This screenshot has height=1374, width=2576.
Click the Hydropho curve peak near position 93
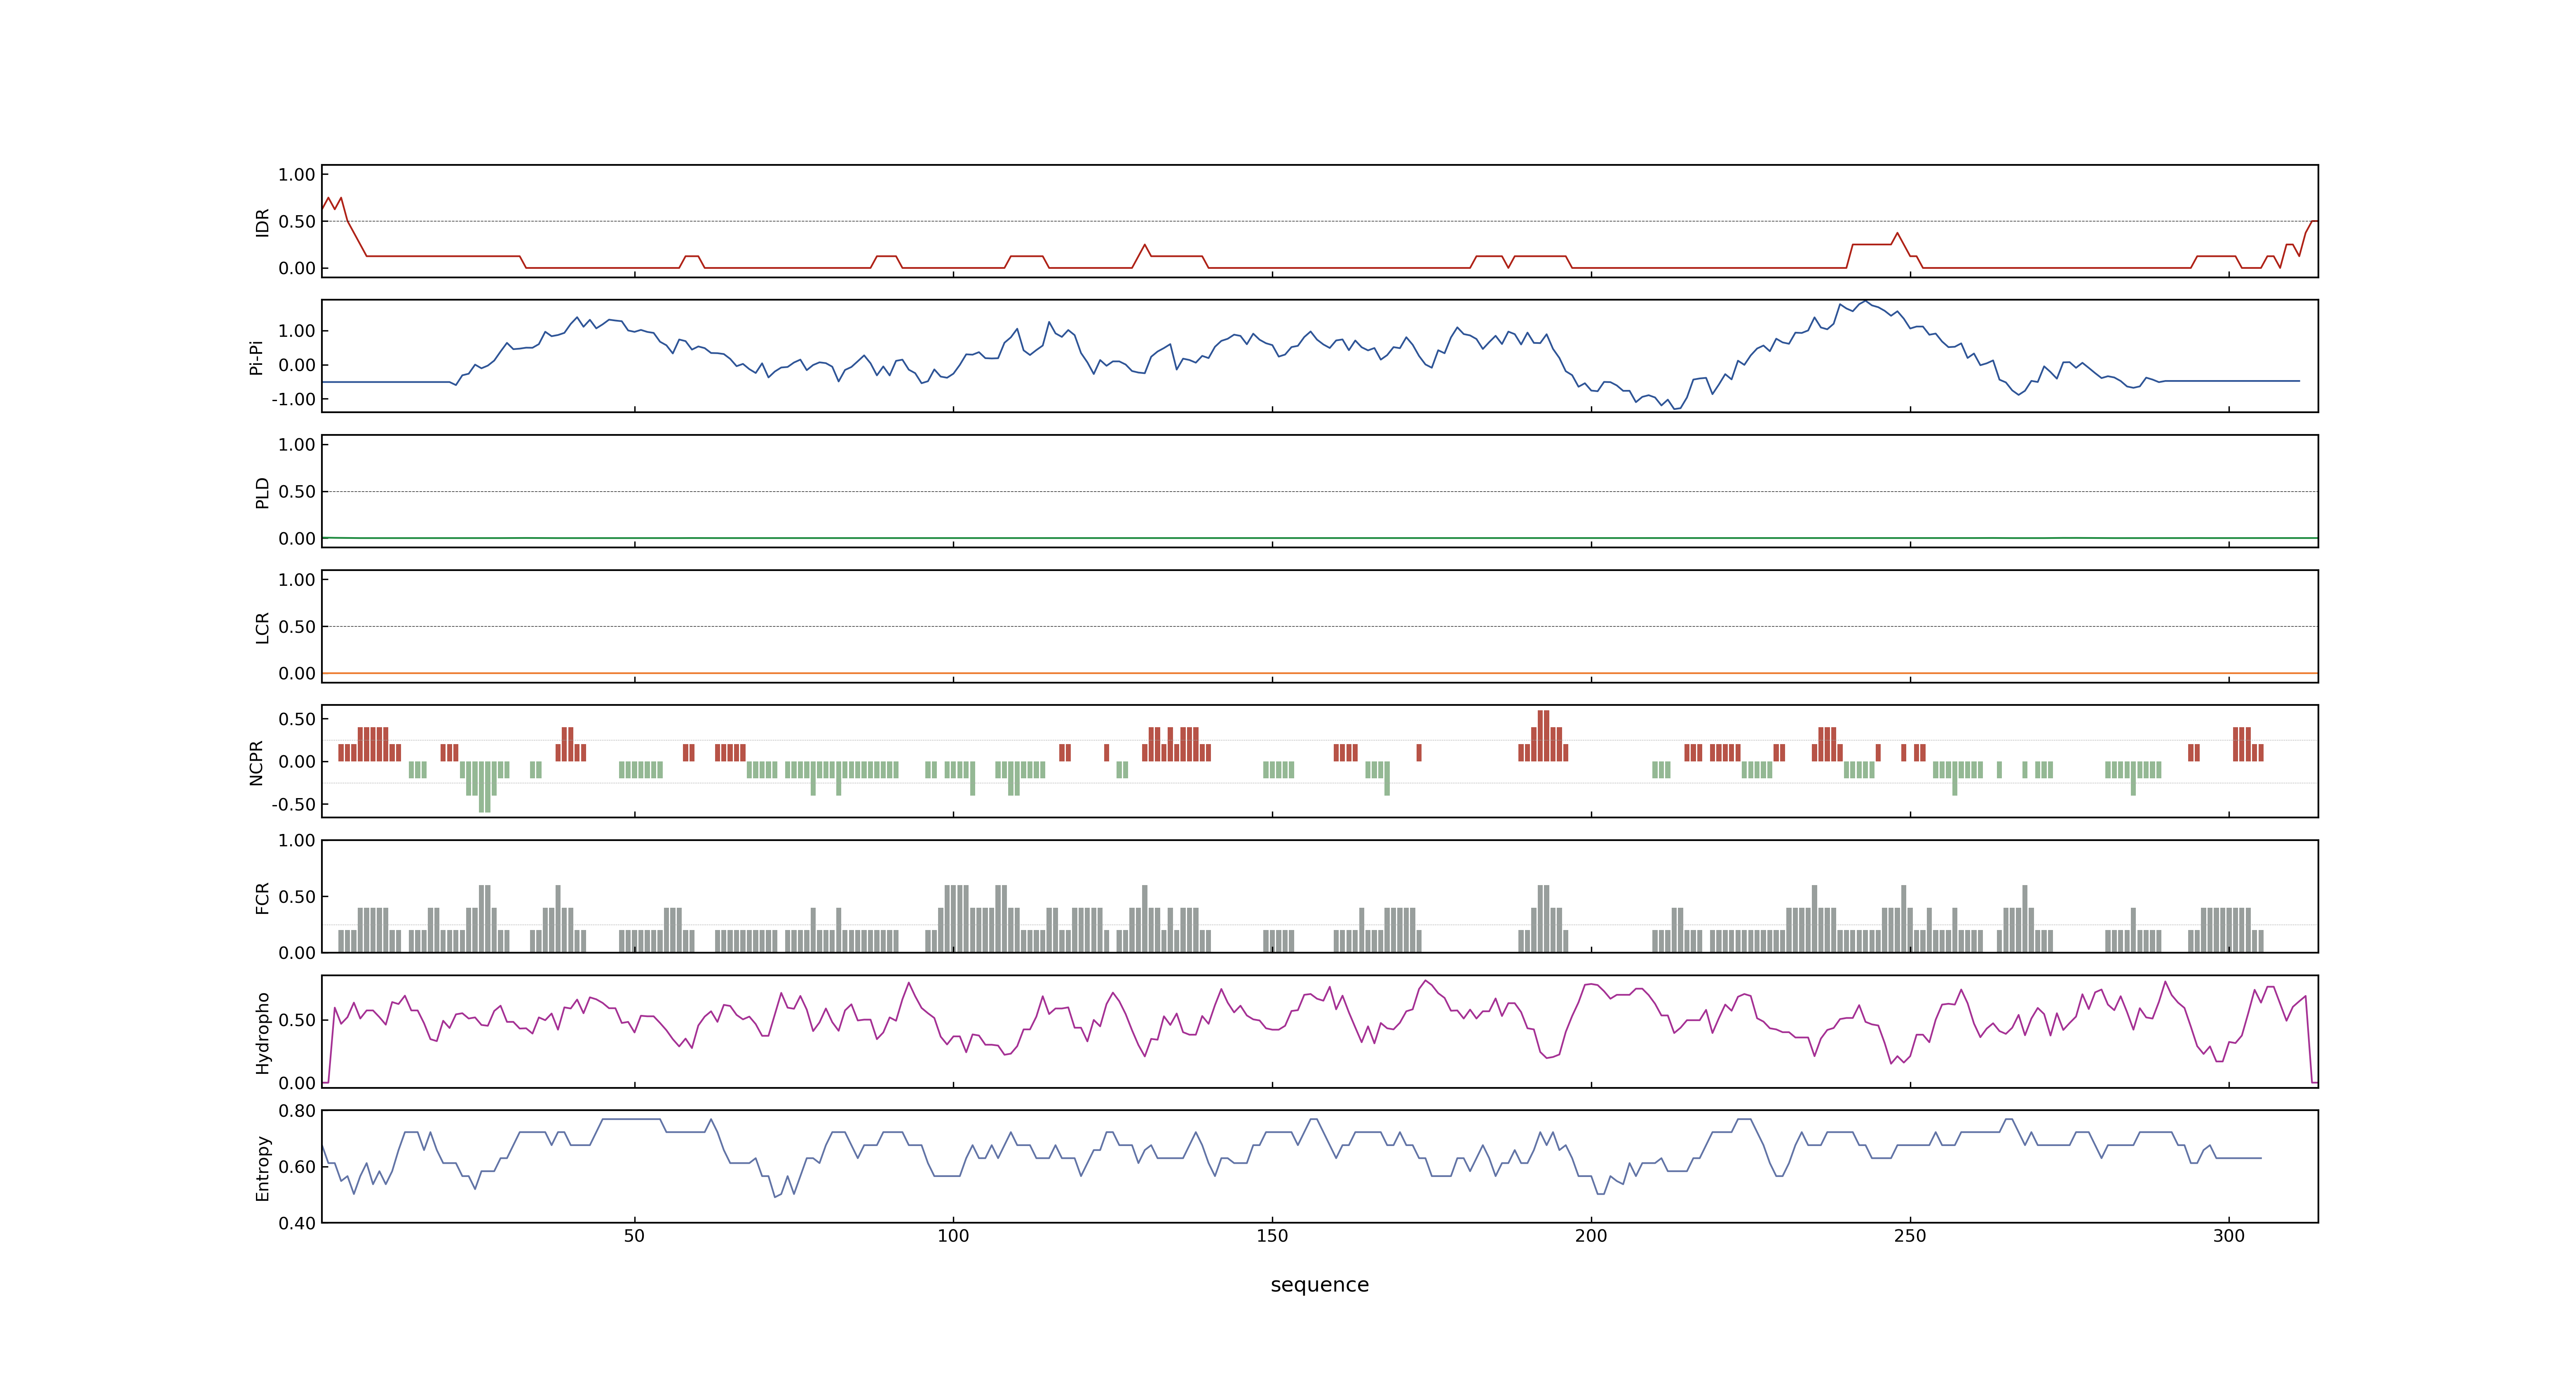coord(908,983)
